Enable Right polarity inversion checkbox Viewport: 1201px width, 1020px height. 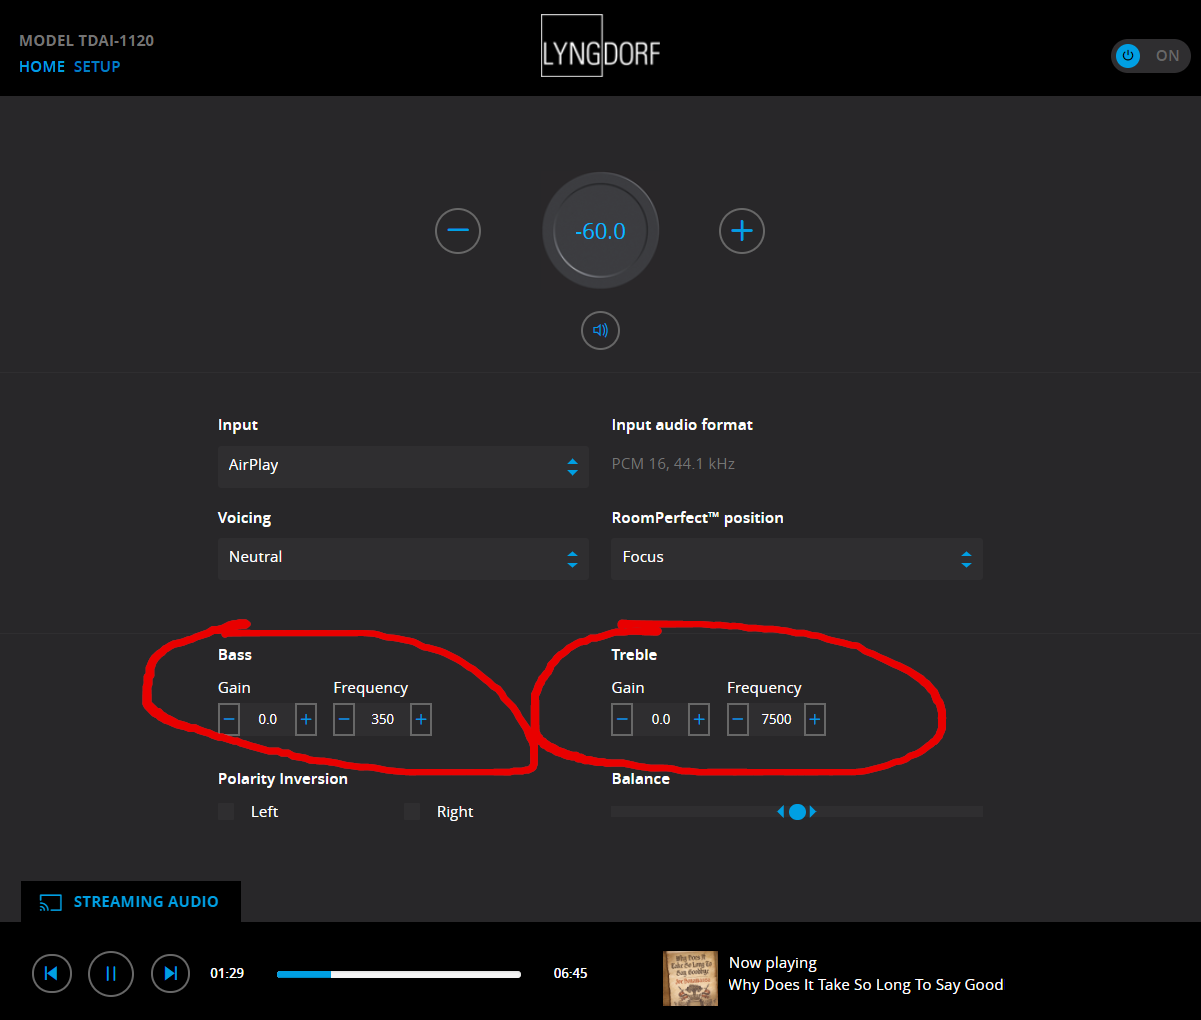[x=412, y=811]
